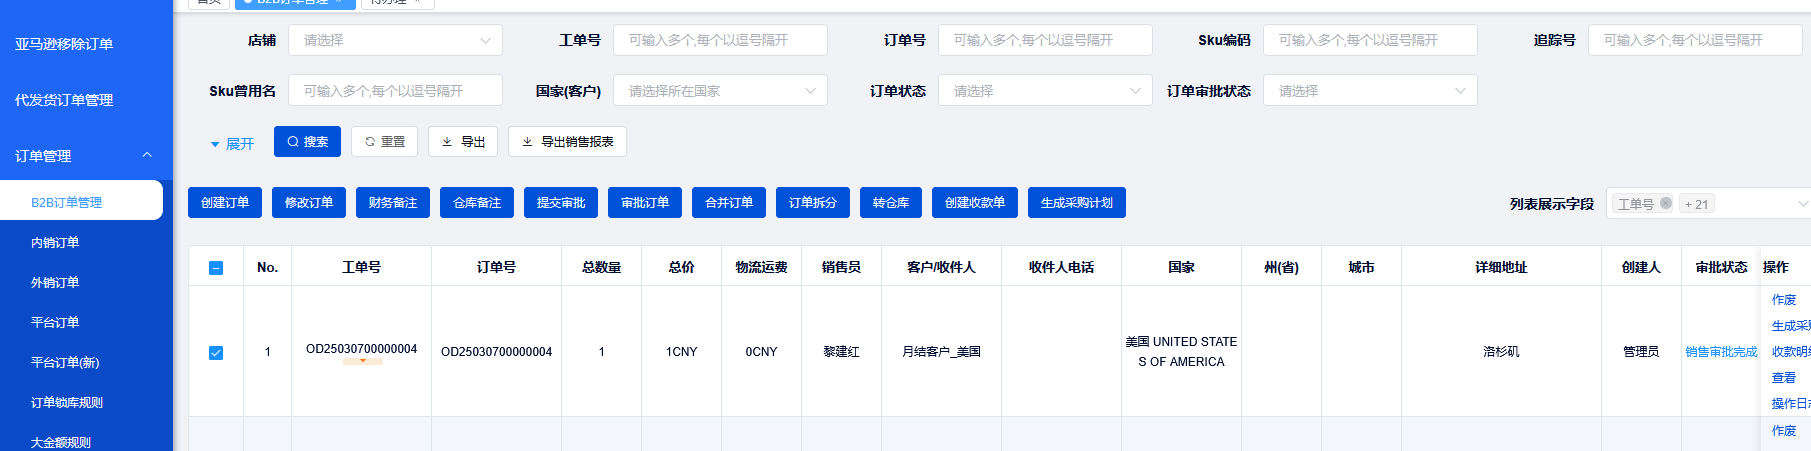1811x451 pixels.
Task: Uncheck the checkbox for order row 1
Action: click(216, 353)
